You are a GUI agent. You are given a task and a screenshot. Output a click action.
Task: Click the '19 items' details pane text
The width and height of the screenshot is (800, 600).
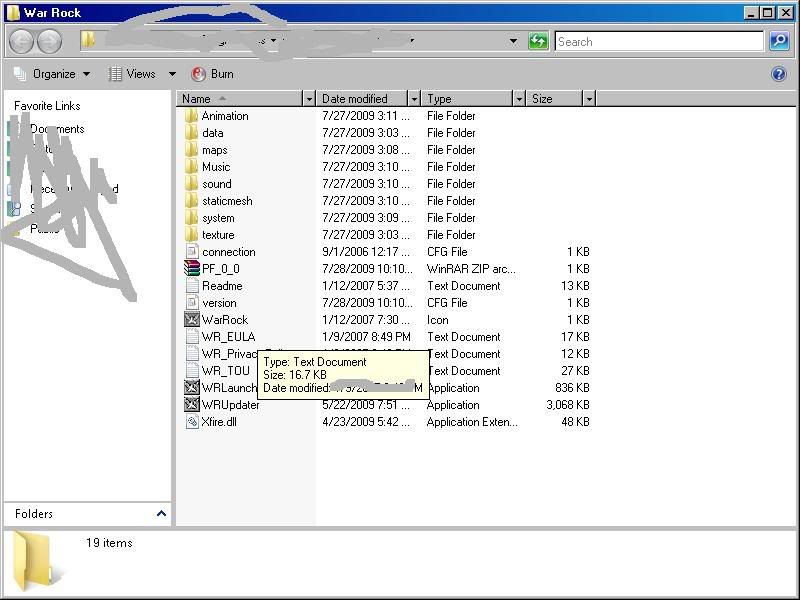pos(109,543)
